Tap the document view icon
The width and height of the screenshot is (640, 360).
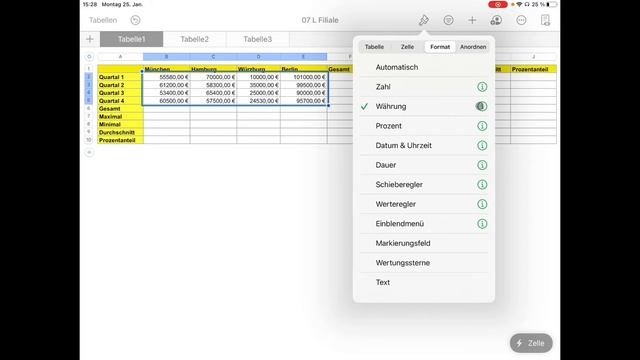point(545,20)
